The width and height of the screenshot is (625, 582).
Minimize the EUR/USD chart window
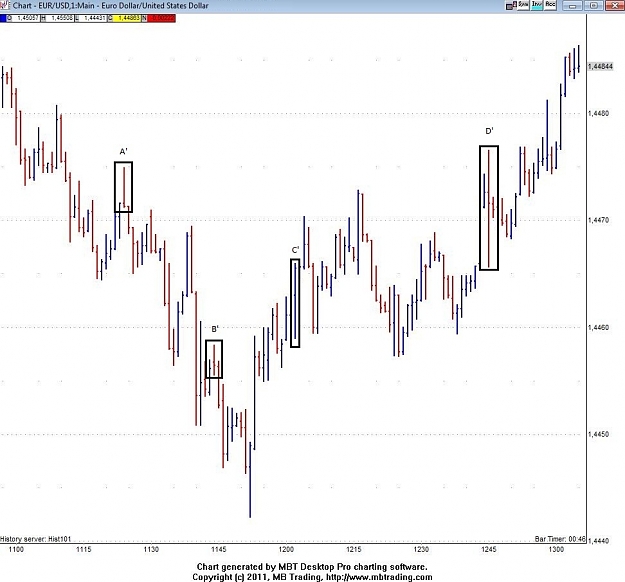tap(572, 6)
